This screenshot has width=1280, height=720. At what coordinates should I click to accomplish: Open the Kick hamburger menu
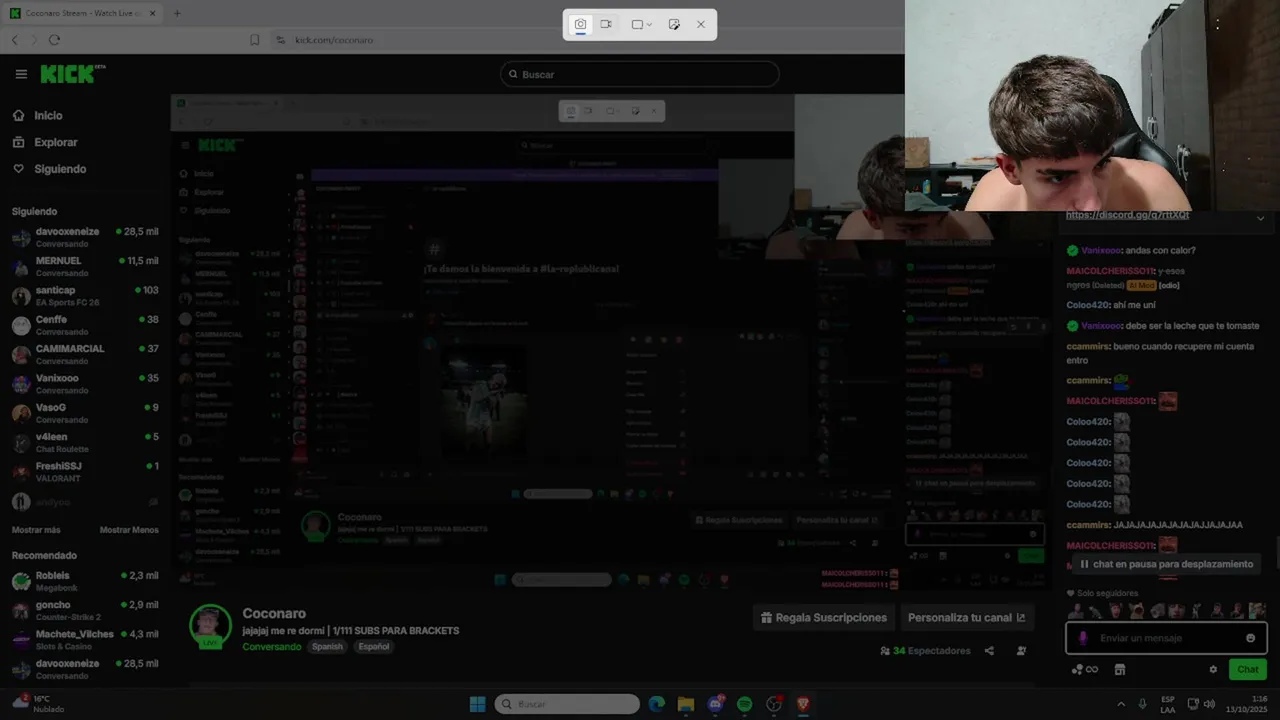pos(21,74)
